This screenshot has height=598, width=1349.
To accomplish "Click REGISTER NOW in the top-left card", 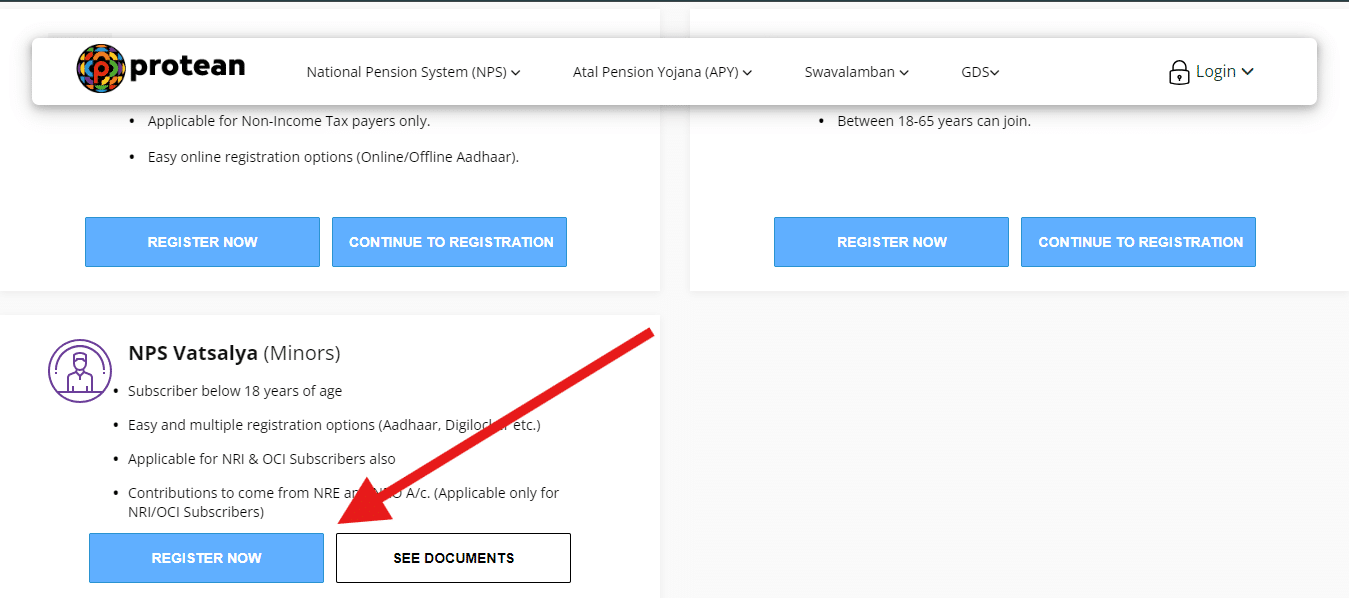I will point(202,241).
